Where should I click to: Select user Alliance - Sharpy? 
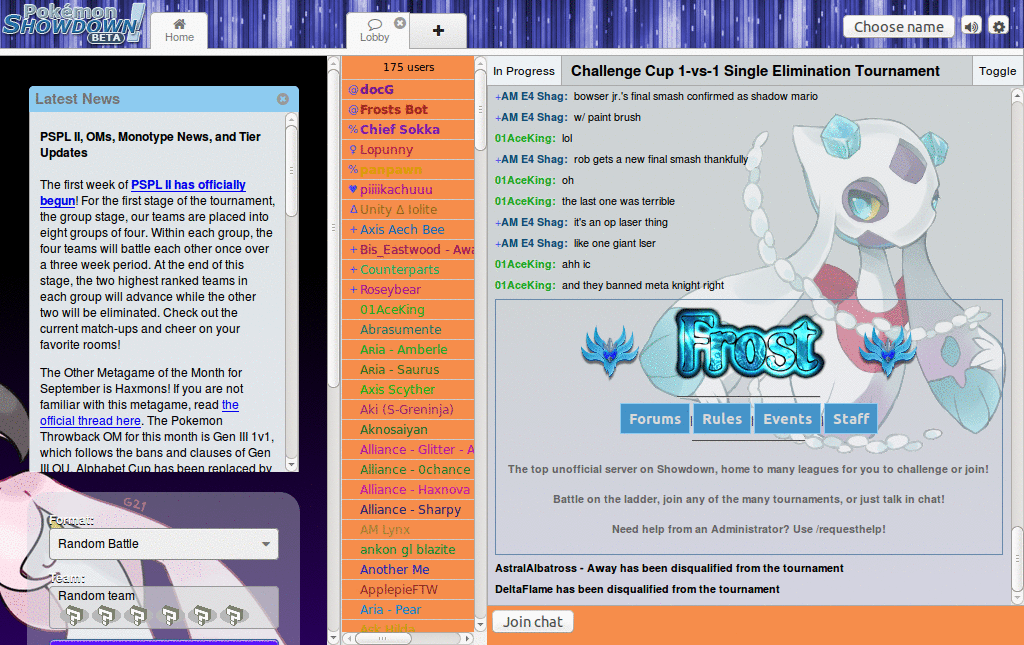pyautogui.click(x=408, y=510)
